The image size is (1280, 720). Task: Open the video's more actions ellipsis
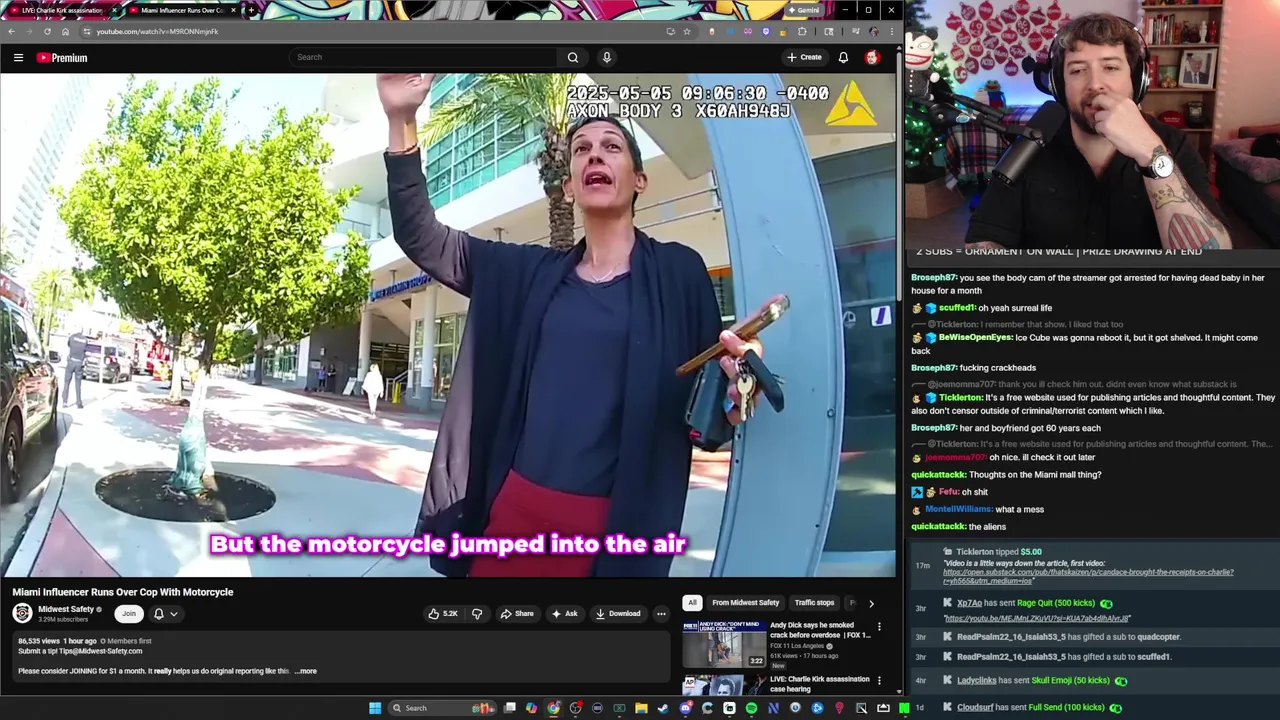point(661,614)
